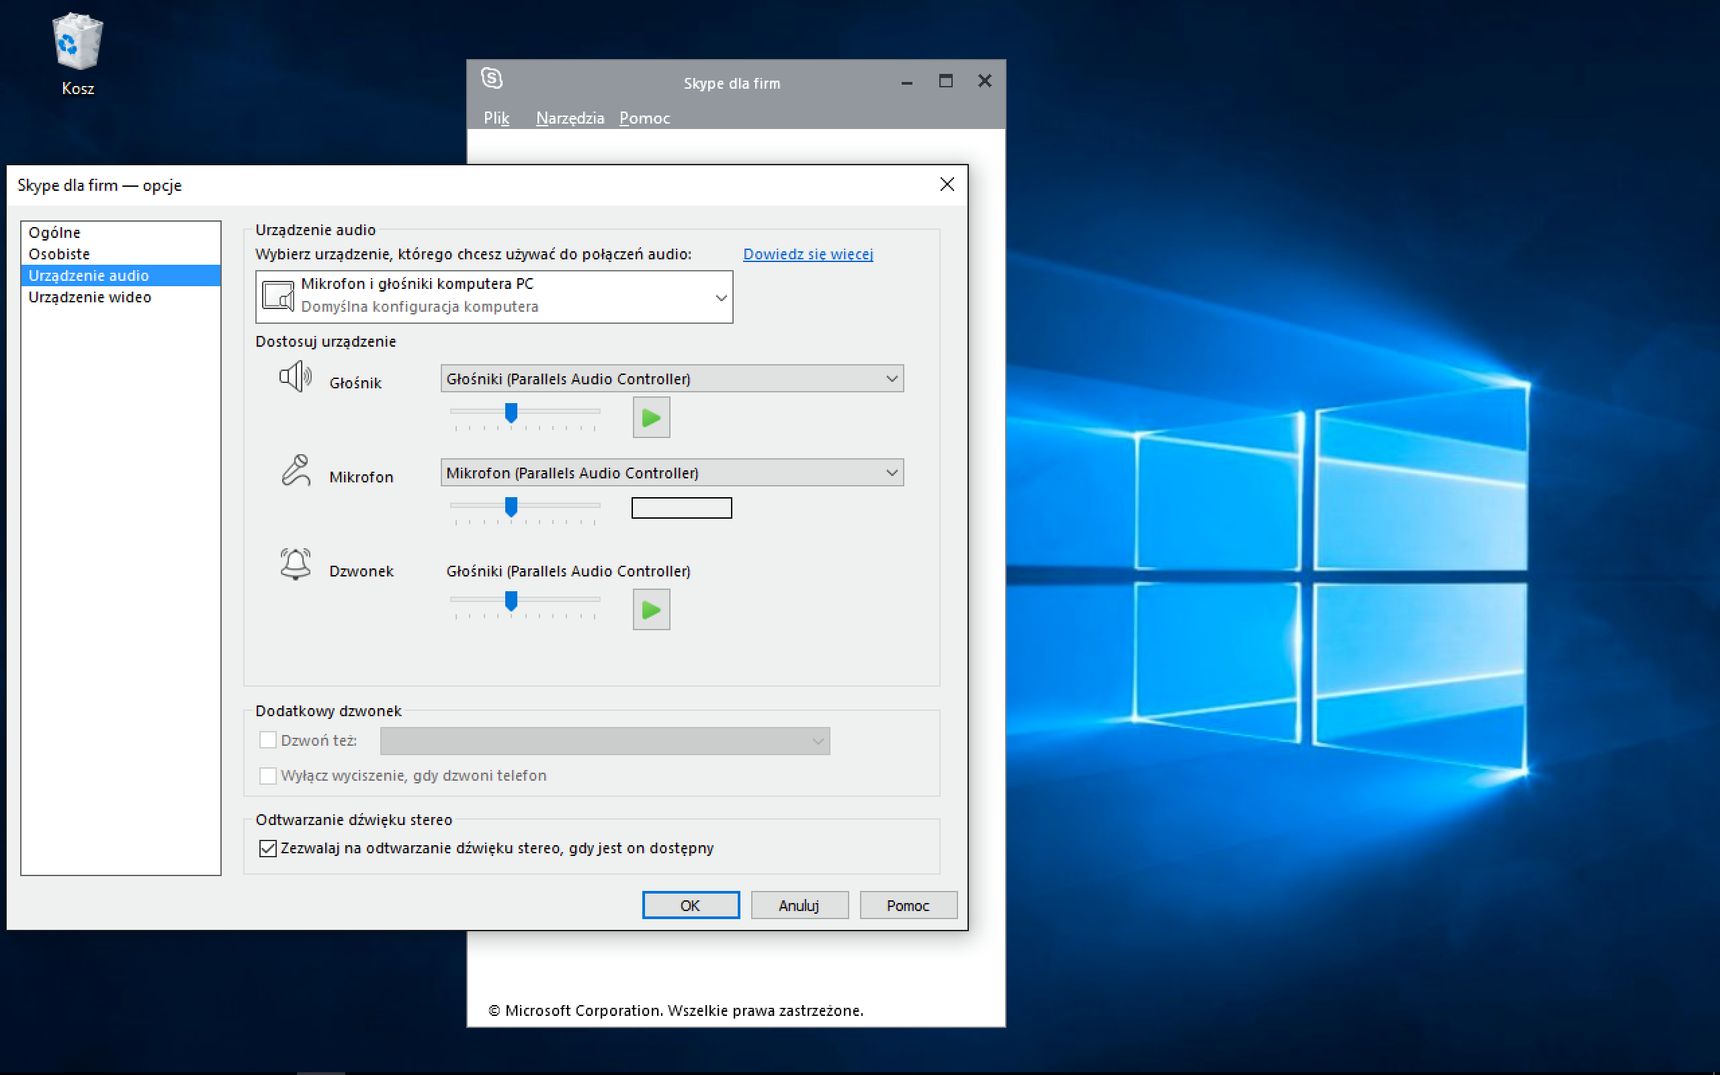Open the Kosz recycle bin icon
1720x1075 pixels.
coord(77,55)
